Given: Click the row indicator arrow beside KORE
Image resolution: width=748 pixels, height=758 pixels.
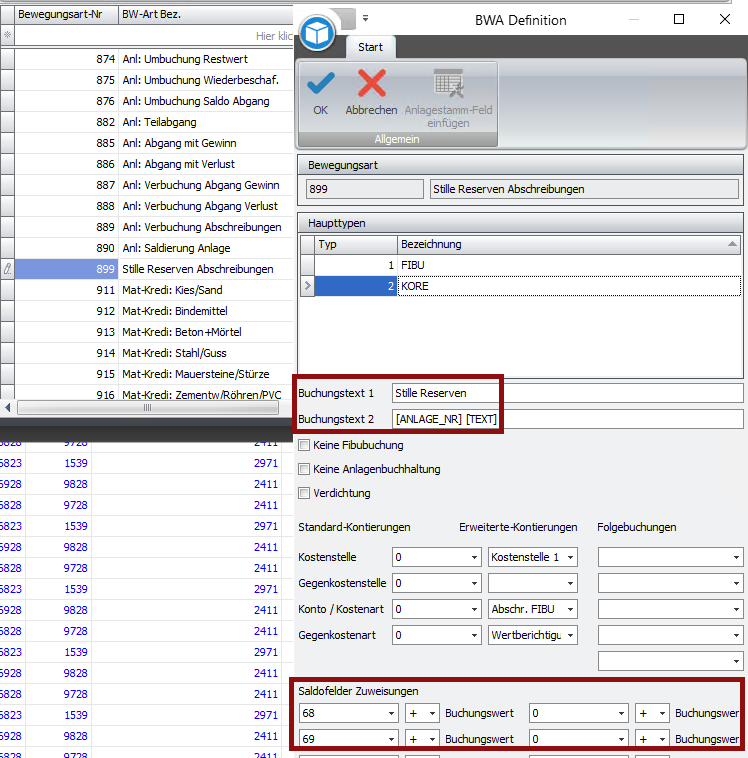Looking at the screenshot, I should tap(308, 286).
